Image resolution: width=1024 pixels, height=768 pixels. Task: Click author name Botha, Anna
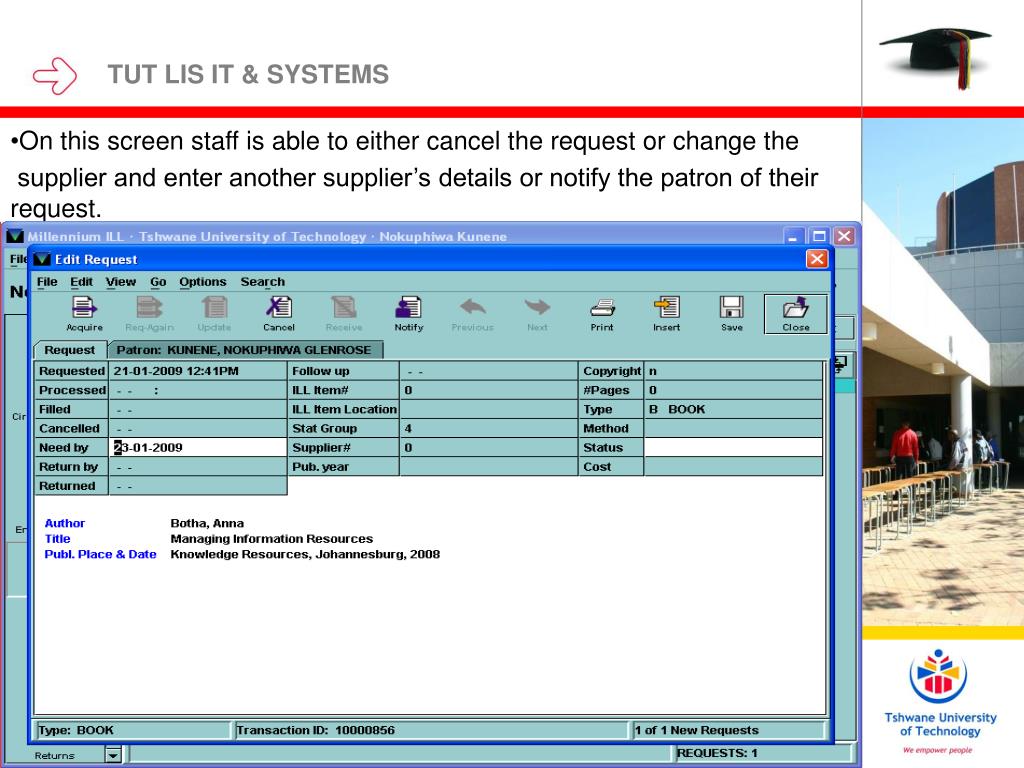pyautogui.click(x=207, y=523)
